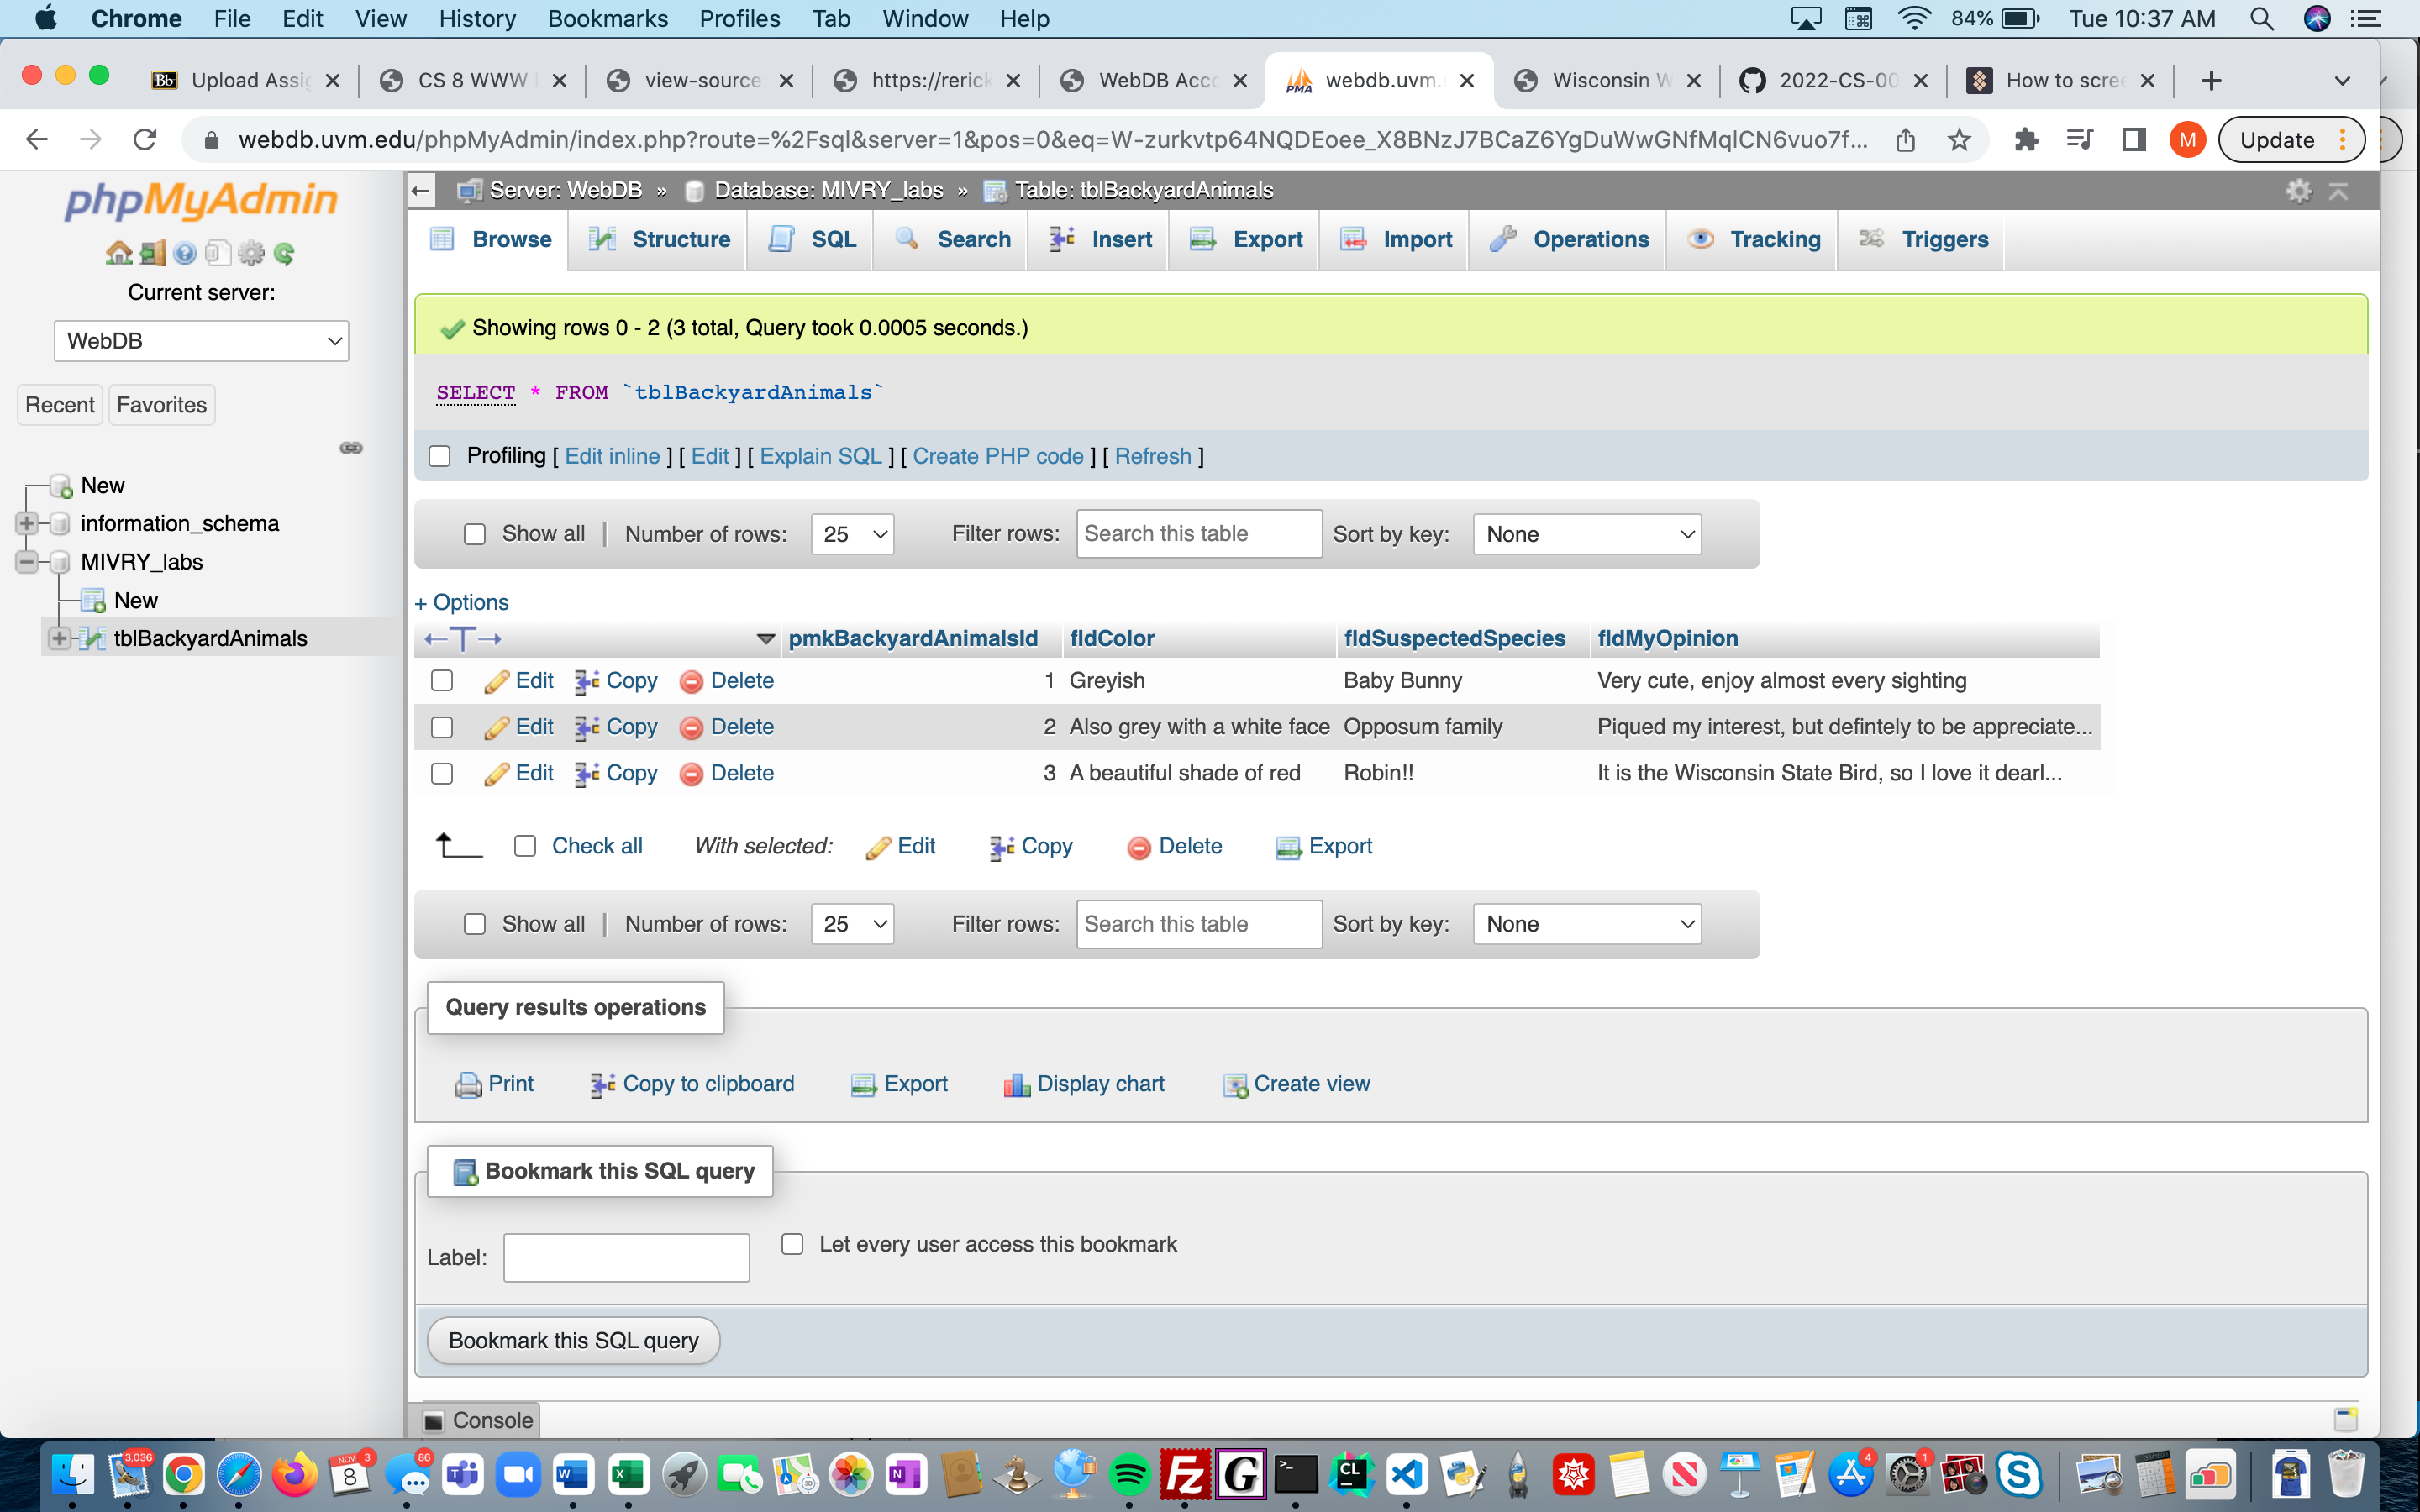The width and height of the screenshot is (2420, 1512).
Task: Click the top Filter rows search field
Action: click(1198, 534)
